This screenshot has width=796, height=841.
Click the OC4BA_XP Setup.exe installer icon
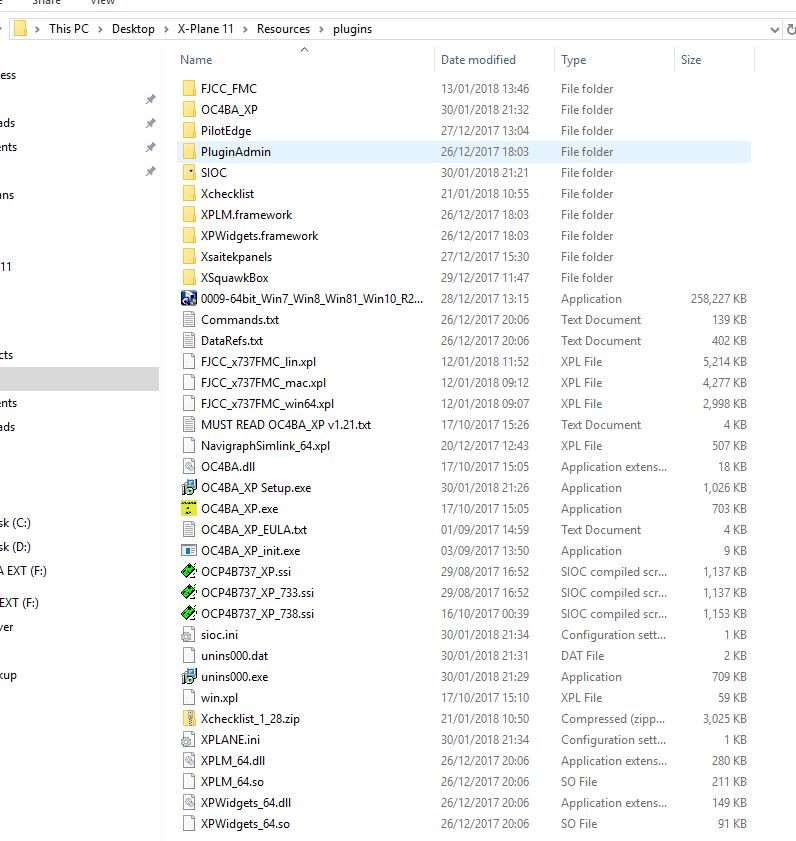tap(189, 487)
